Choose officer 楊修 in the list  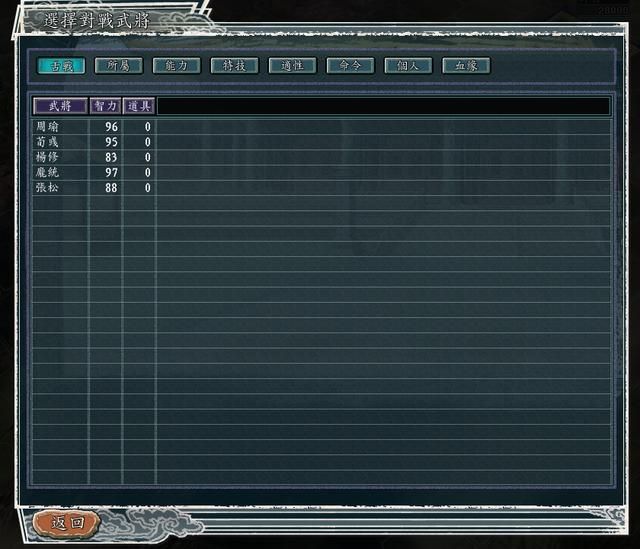click(47, 157)
